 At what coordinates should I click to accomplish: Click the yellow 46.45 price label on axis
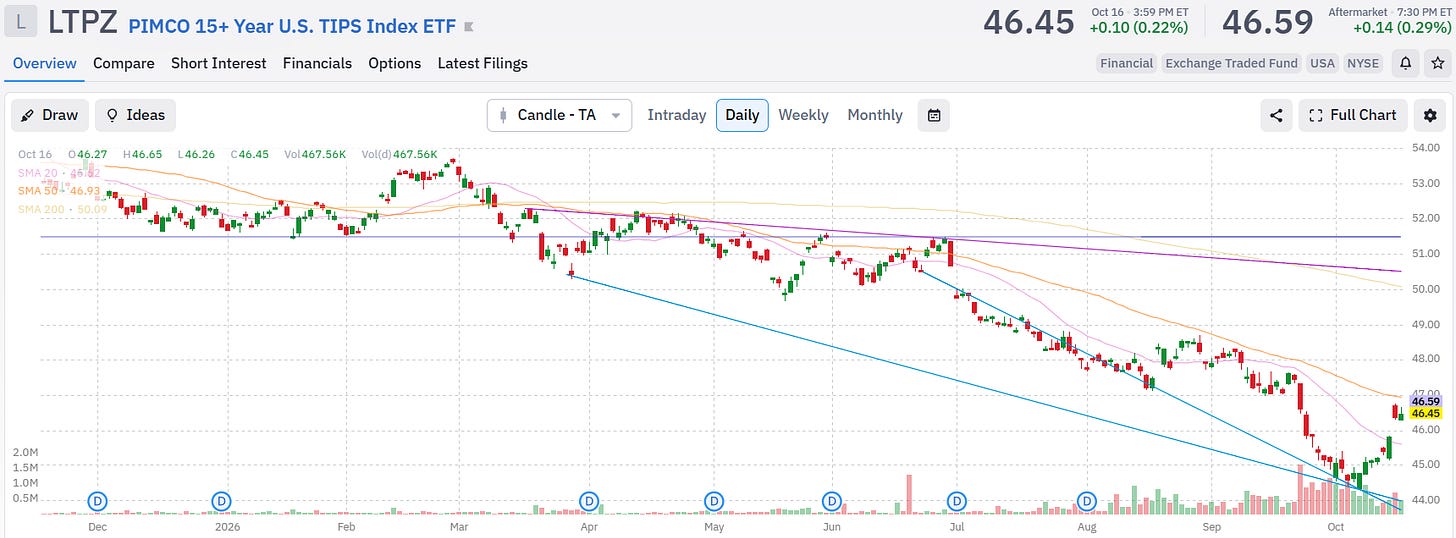coord(1425,413)
